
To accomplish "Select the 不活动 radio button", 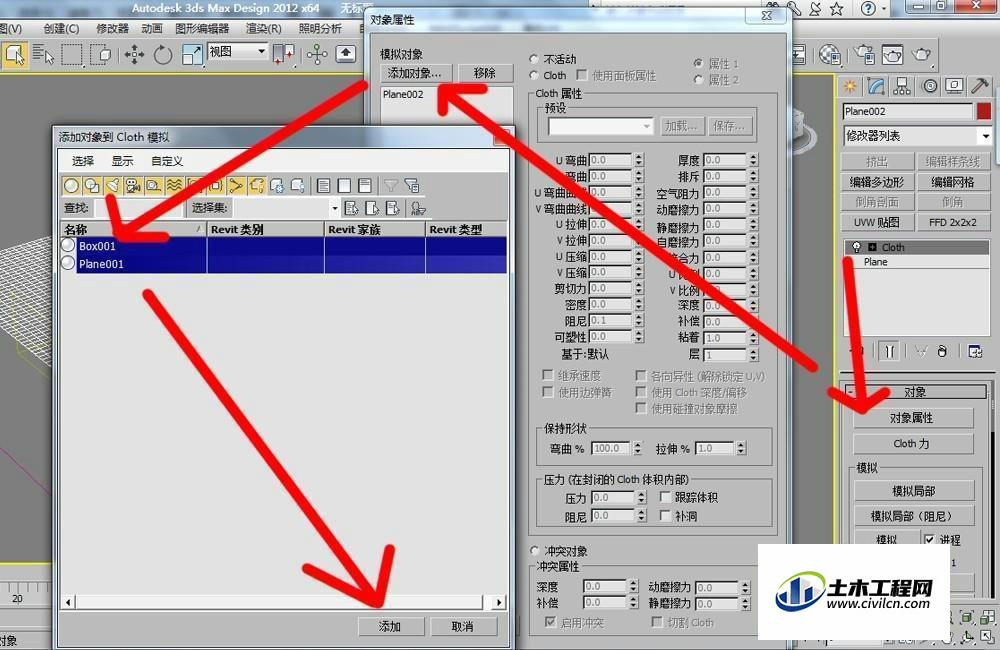I will 534,59.
